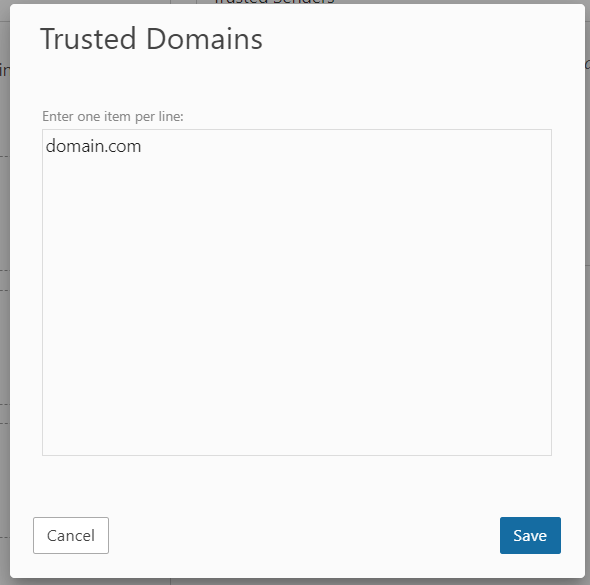
Task: Save the trusted domains list
Action: coord(530,535)
